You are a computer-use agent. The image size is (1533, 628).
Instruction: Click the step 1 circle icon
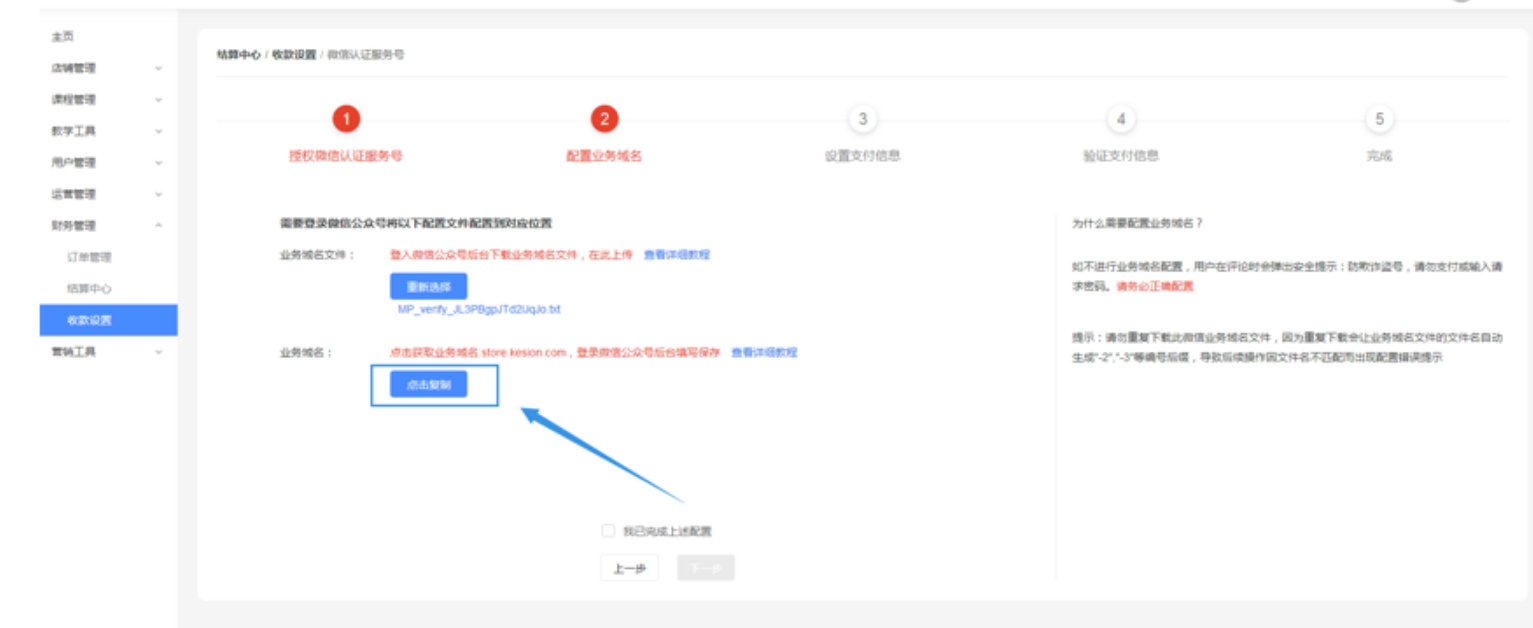tap(346, 120)
